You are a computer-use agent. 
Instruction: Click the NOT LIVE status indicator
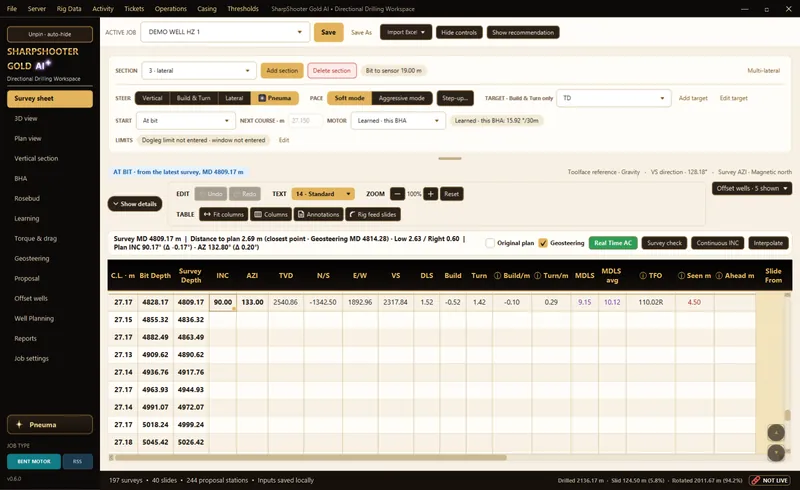pos(769,480)
